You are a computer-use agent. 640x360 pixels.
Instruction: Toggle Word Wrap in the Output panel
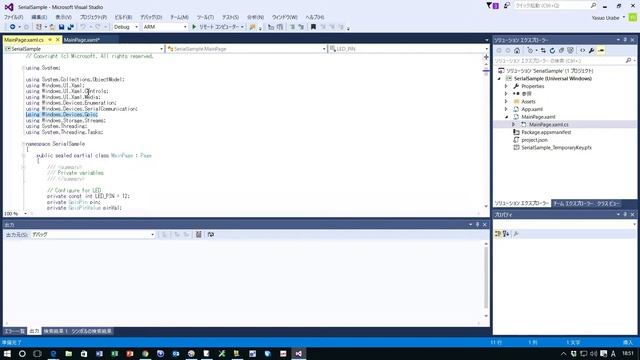click(211, 235)
